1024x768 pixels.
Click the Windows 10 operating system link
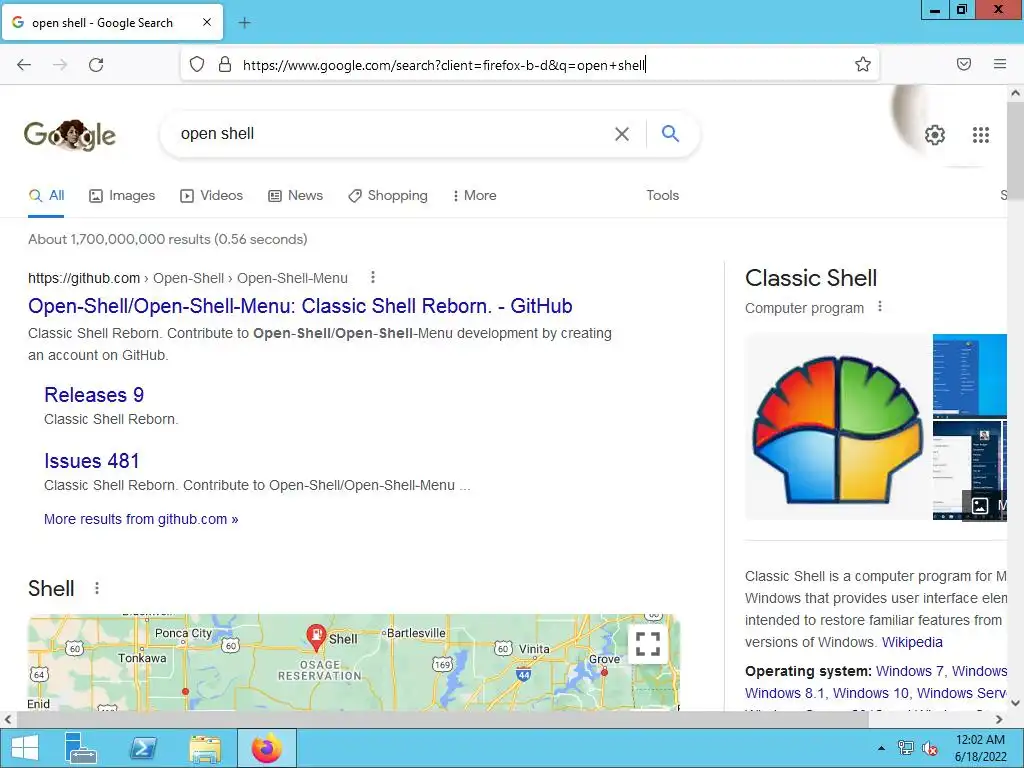click(x=871, y=693)
